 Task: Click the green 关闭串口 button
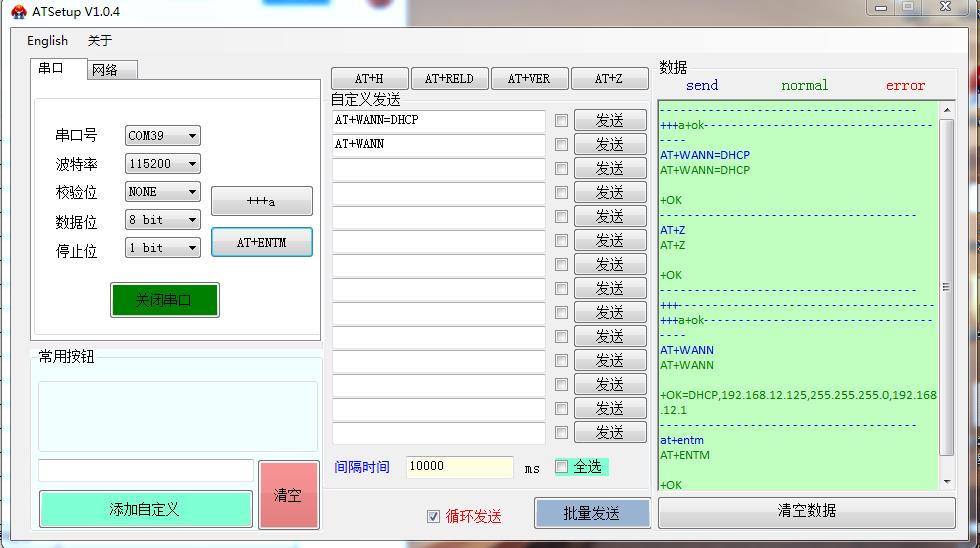click(x=164, y=300)
